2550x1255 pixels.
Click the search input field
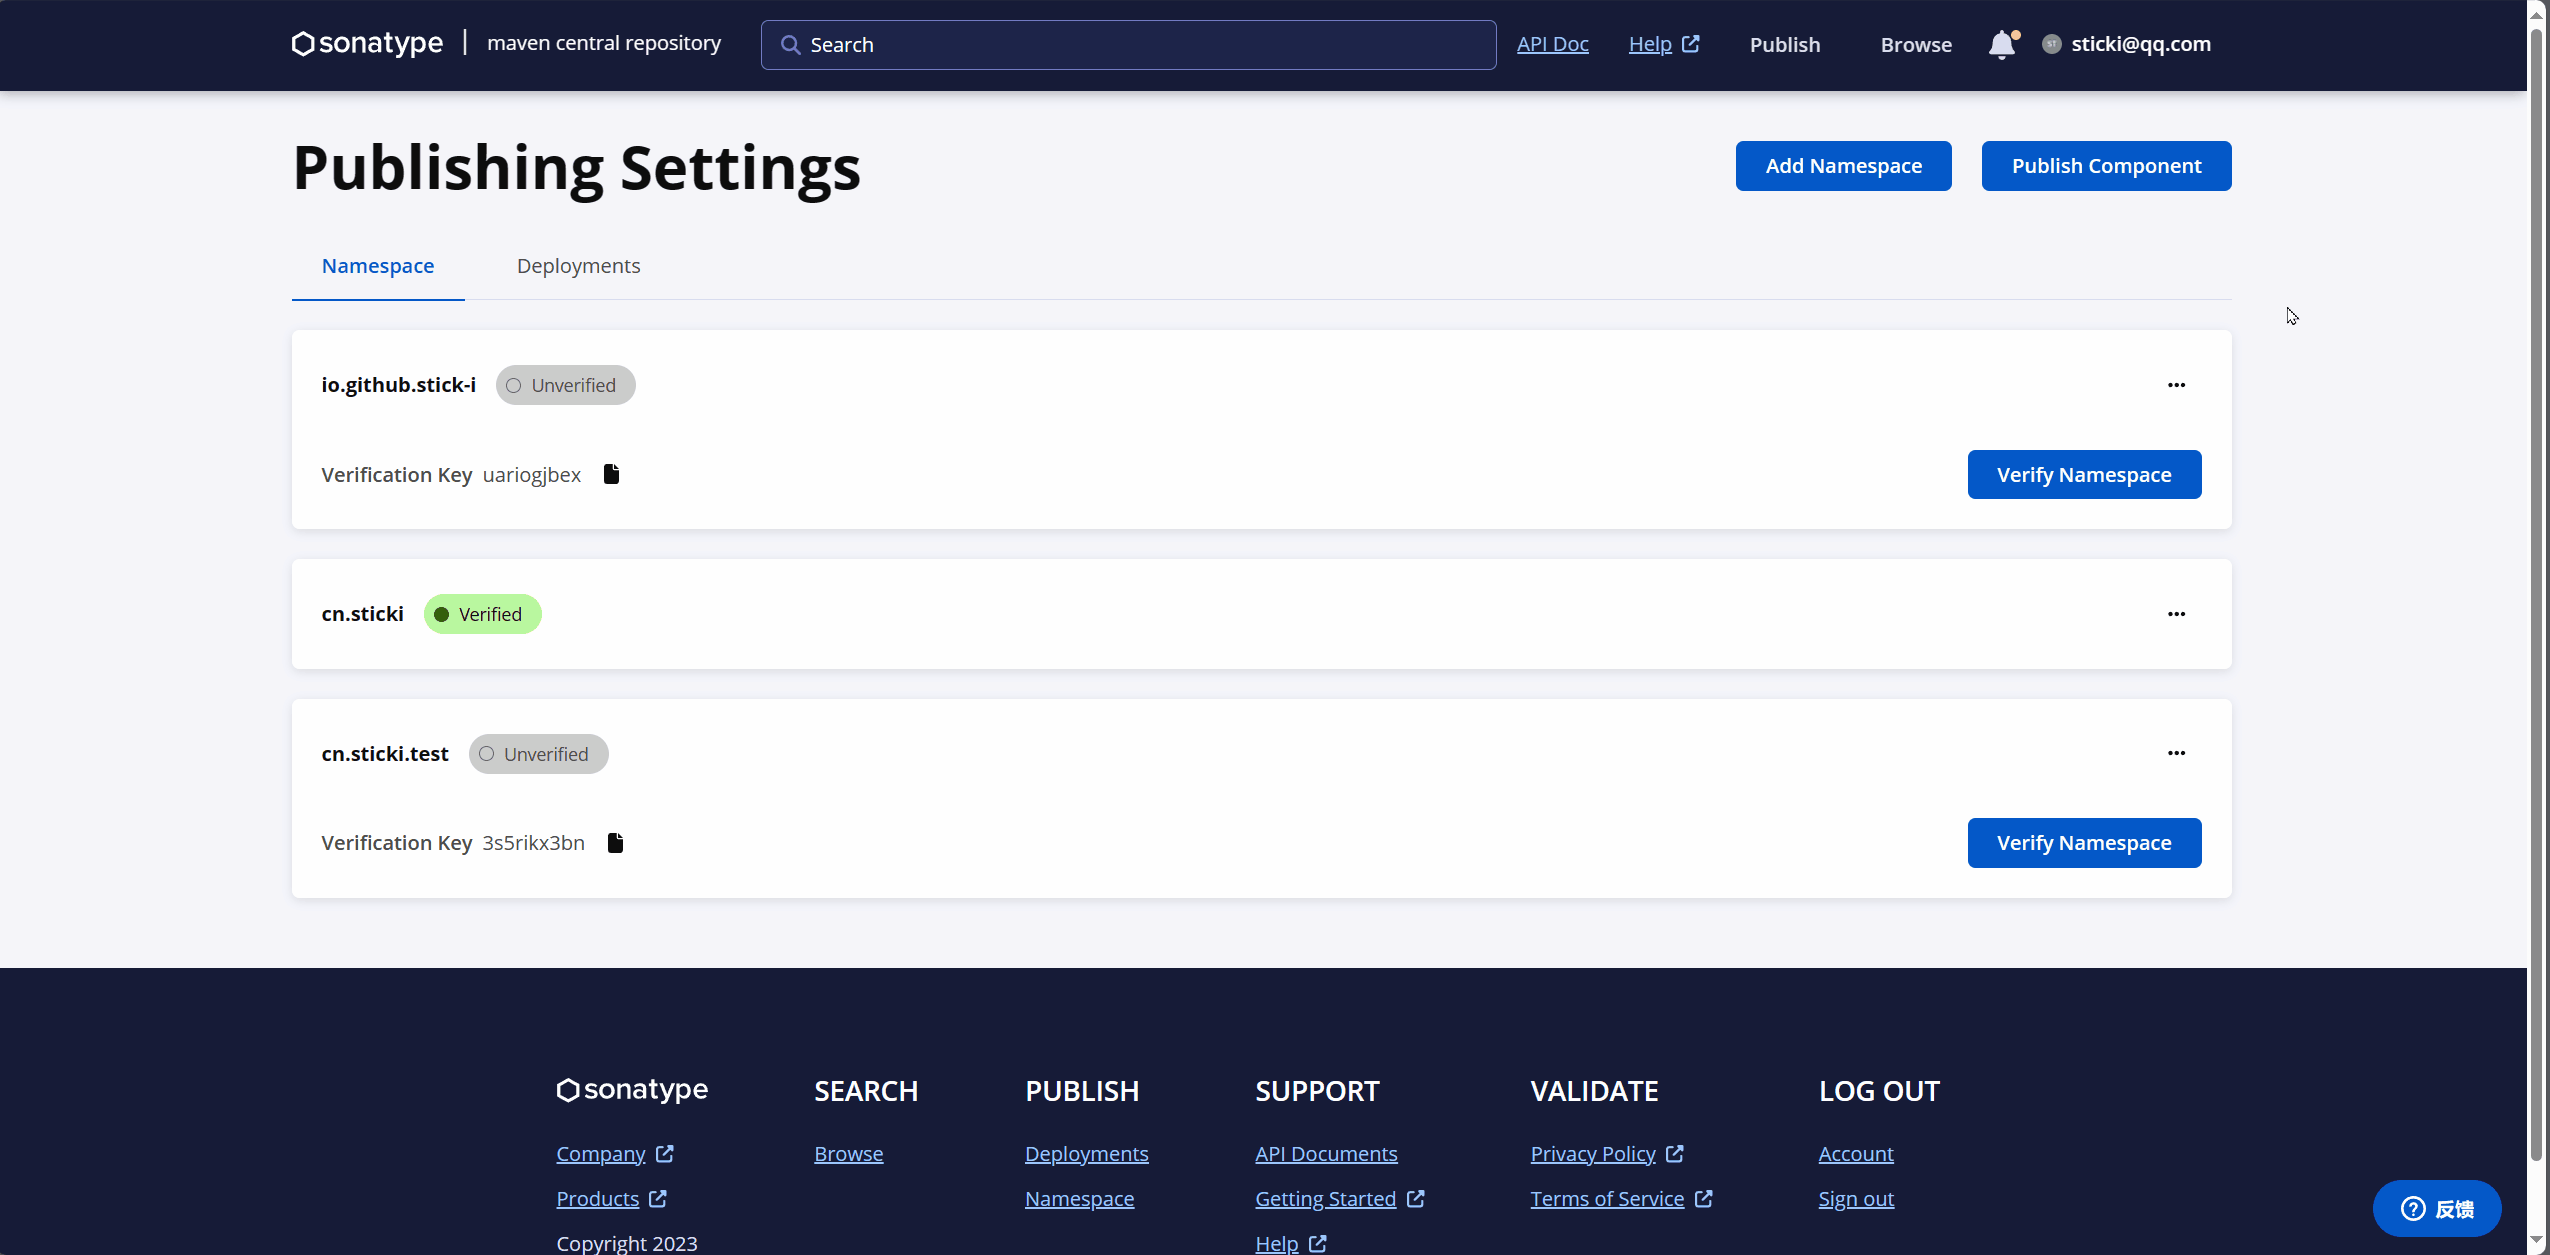point(1129,44)
